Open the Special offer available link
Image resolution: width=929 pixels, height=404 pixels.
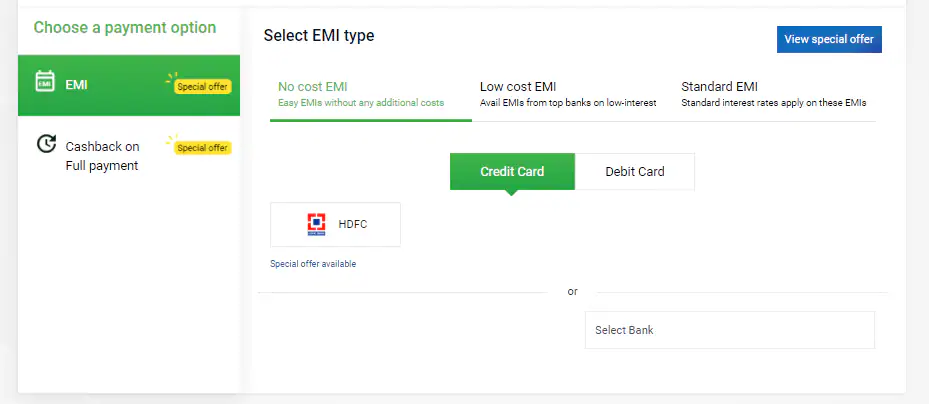(x=313, y=264)
